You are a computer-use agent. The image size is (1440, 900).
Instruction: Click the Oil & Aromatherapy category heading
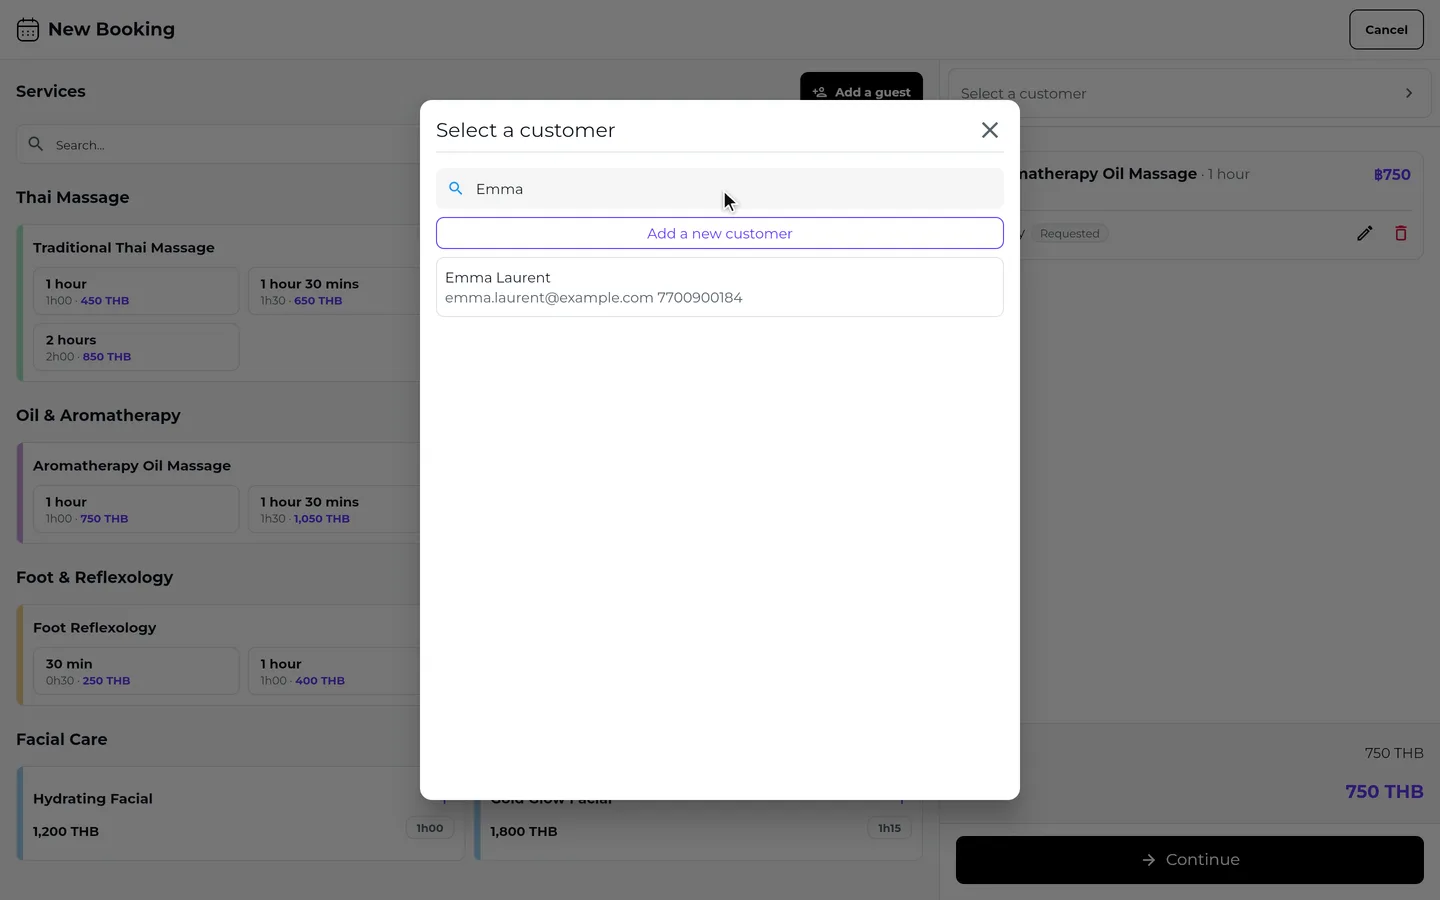[98, 415]
